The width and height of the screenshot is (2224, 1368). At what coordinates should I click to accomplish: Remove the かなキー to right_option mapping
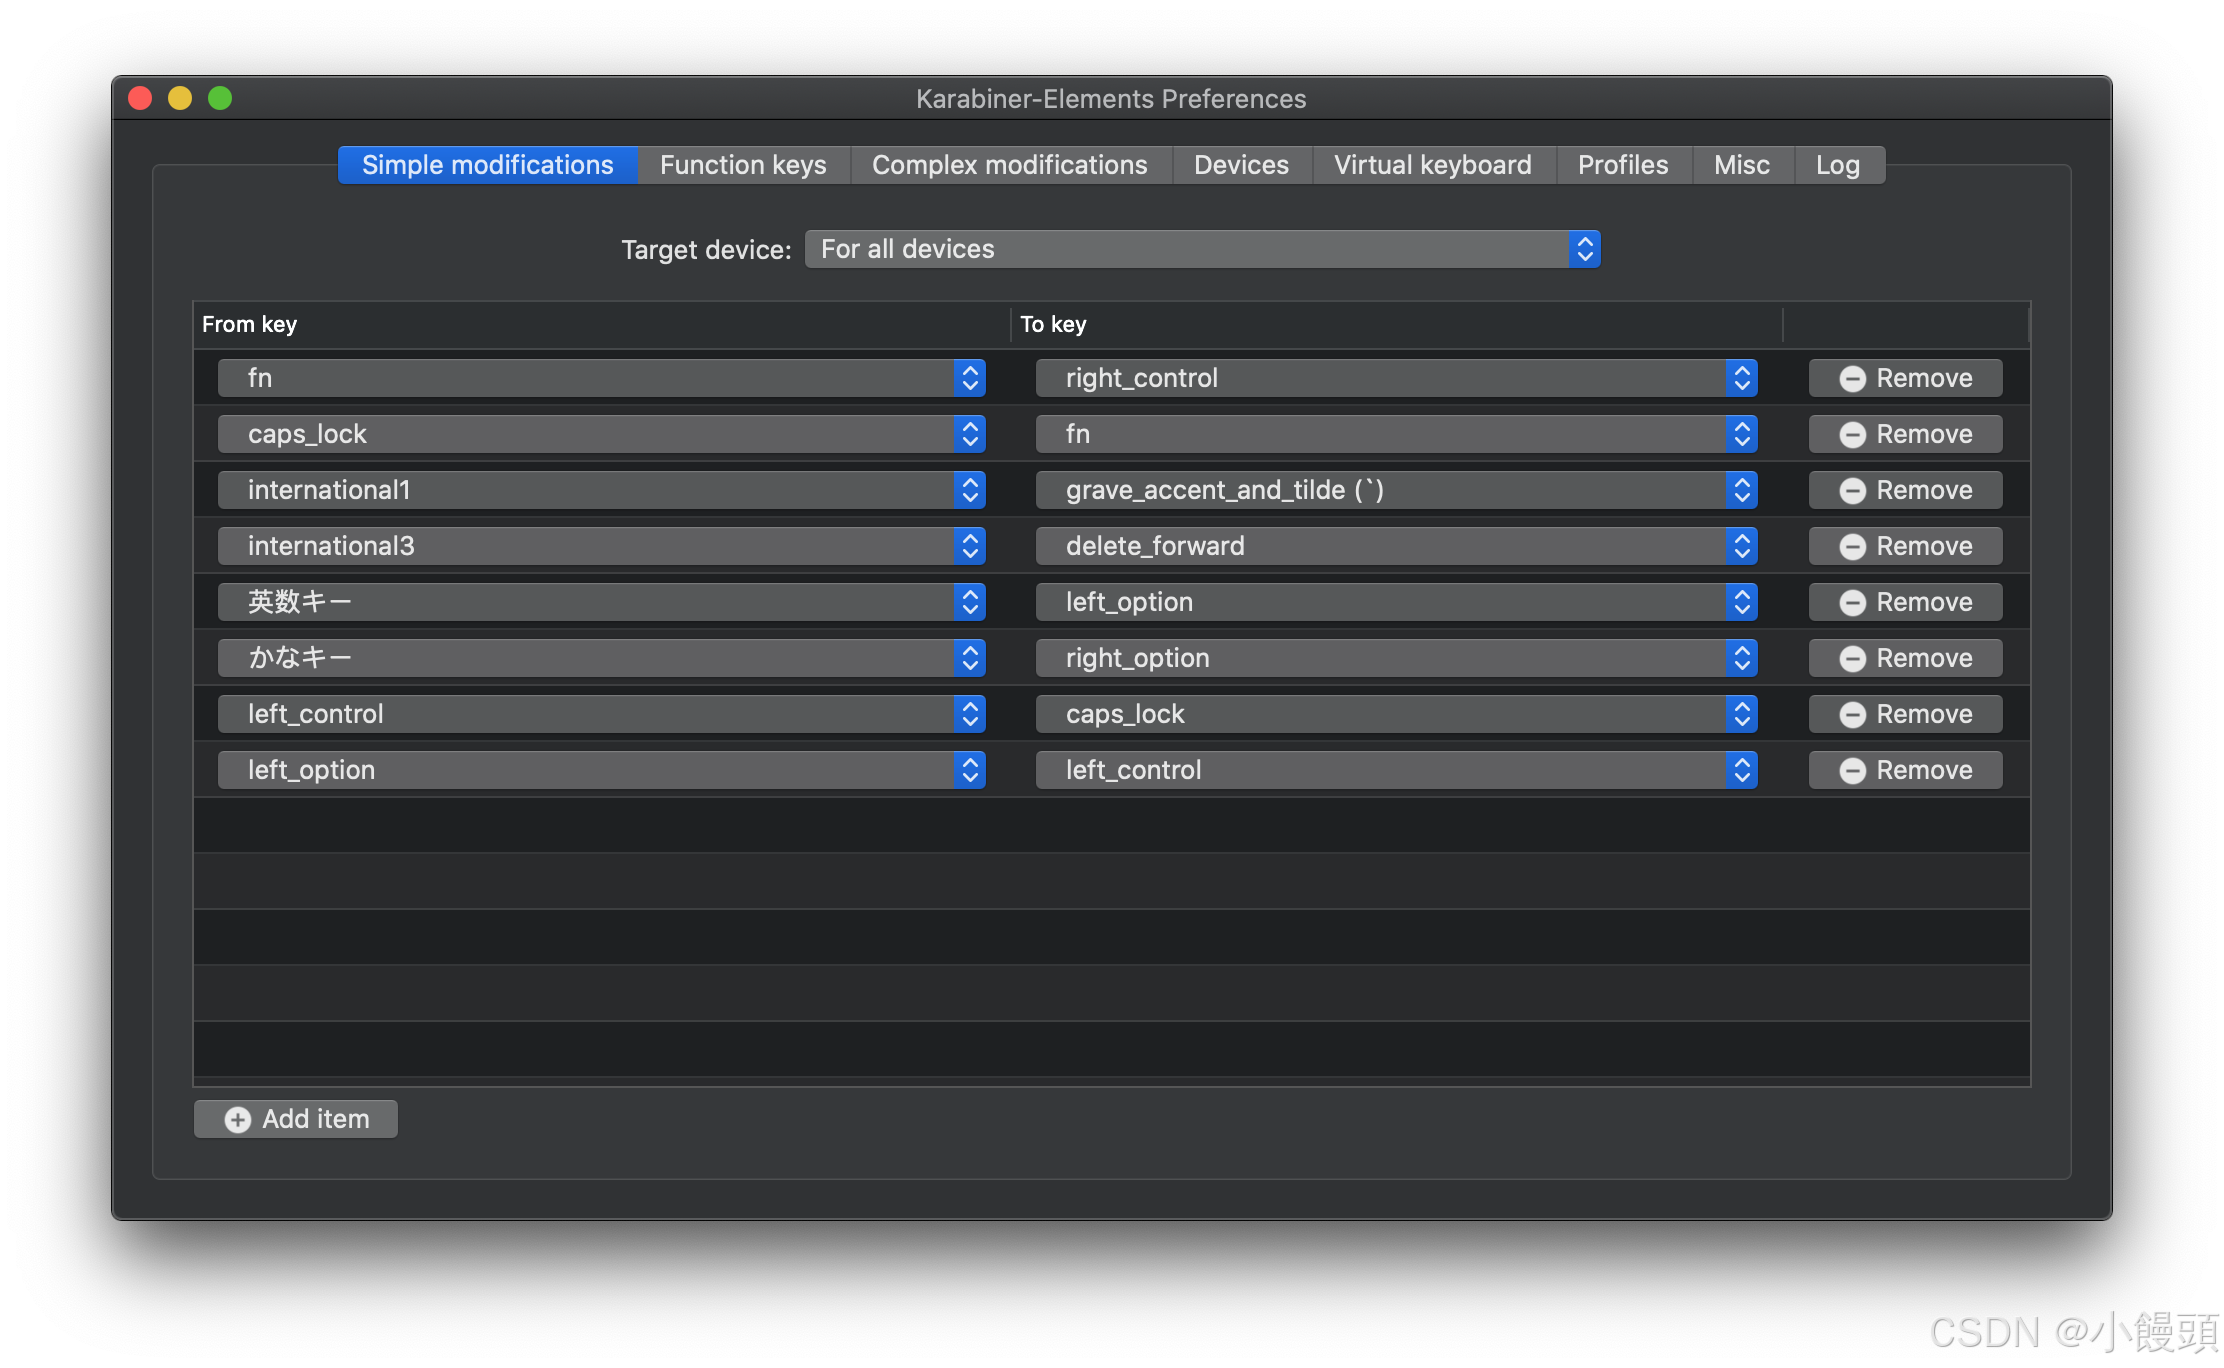point(1906,658)
